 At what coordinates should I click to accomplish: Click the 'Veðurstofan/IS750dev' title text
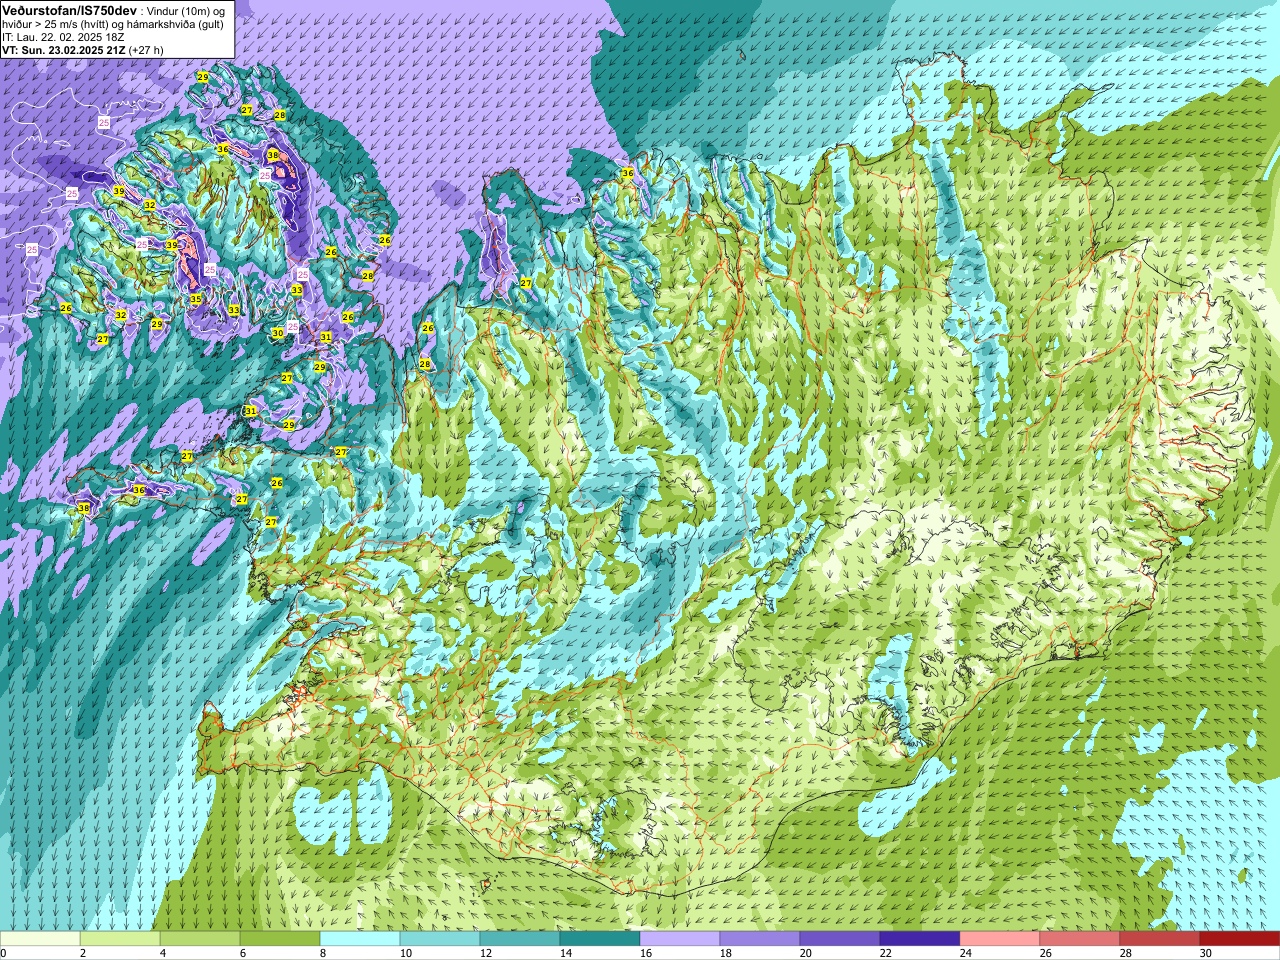pyautogui.click(x=69, y=9)
